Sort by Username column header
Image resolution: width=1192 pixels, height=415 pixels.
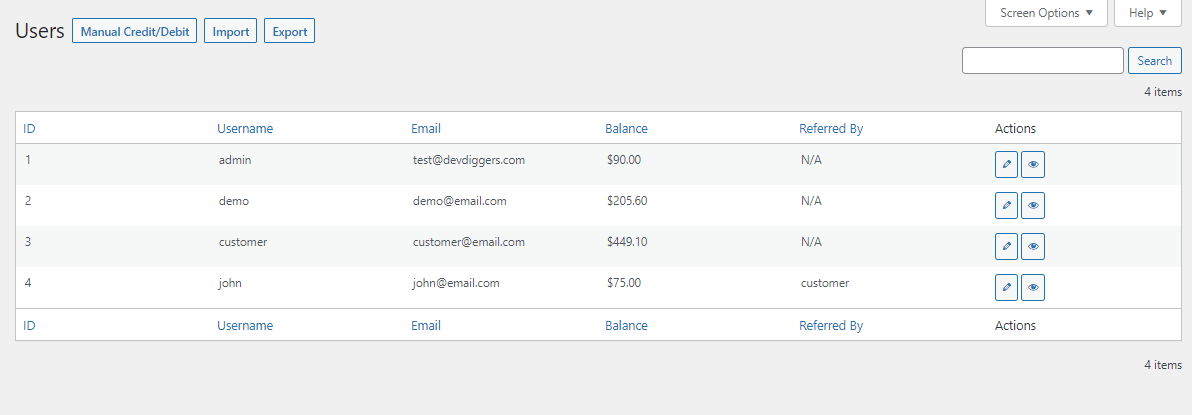[x=245, y=128]
